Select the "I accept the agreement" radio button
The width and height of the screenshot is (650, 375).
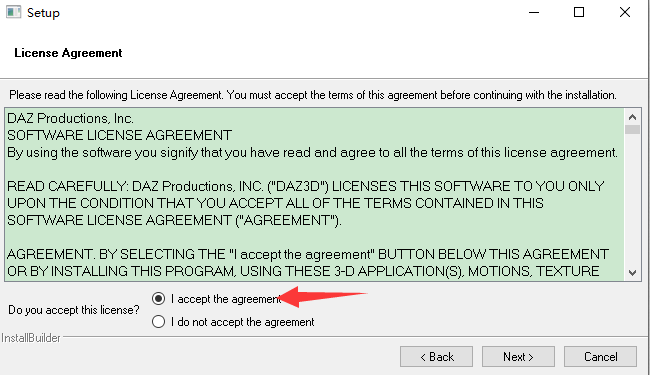[x=158, y=299]
